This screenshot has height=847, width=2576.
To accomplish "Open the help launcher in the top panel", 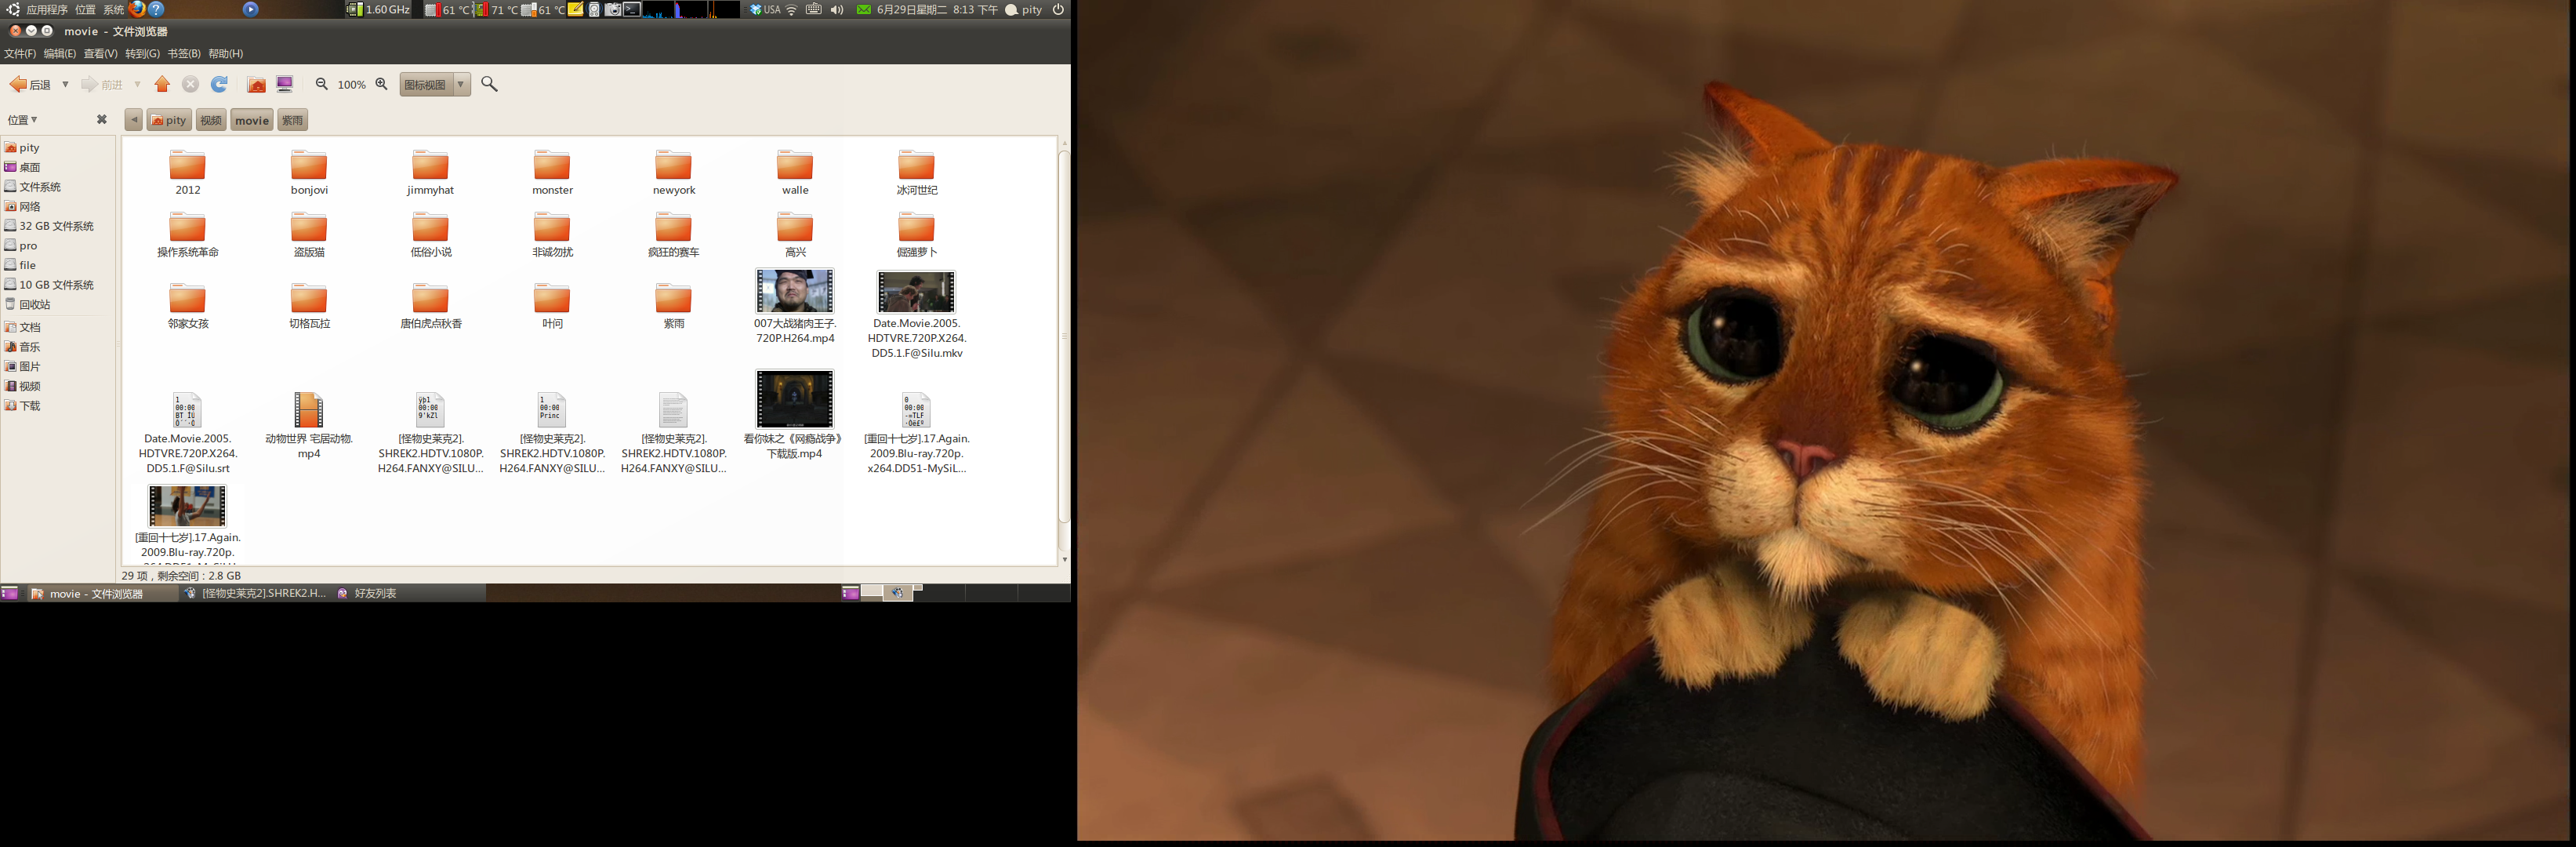I will point(156,9).
